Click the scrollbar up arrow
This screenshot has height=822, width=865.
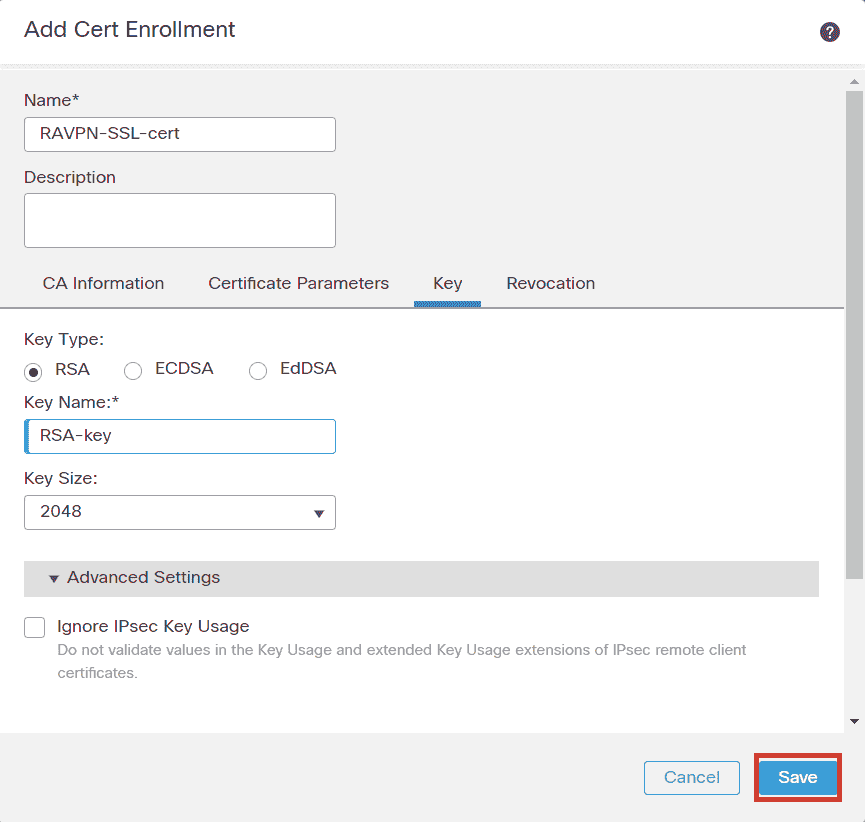854,82
